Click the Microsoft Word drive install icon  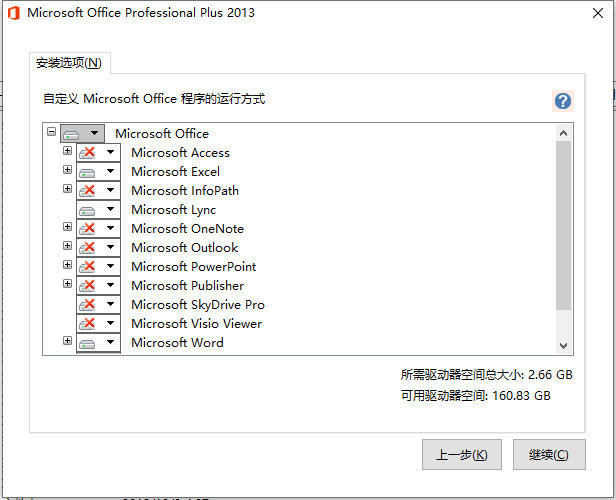pos(87,342)
